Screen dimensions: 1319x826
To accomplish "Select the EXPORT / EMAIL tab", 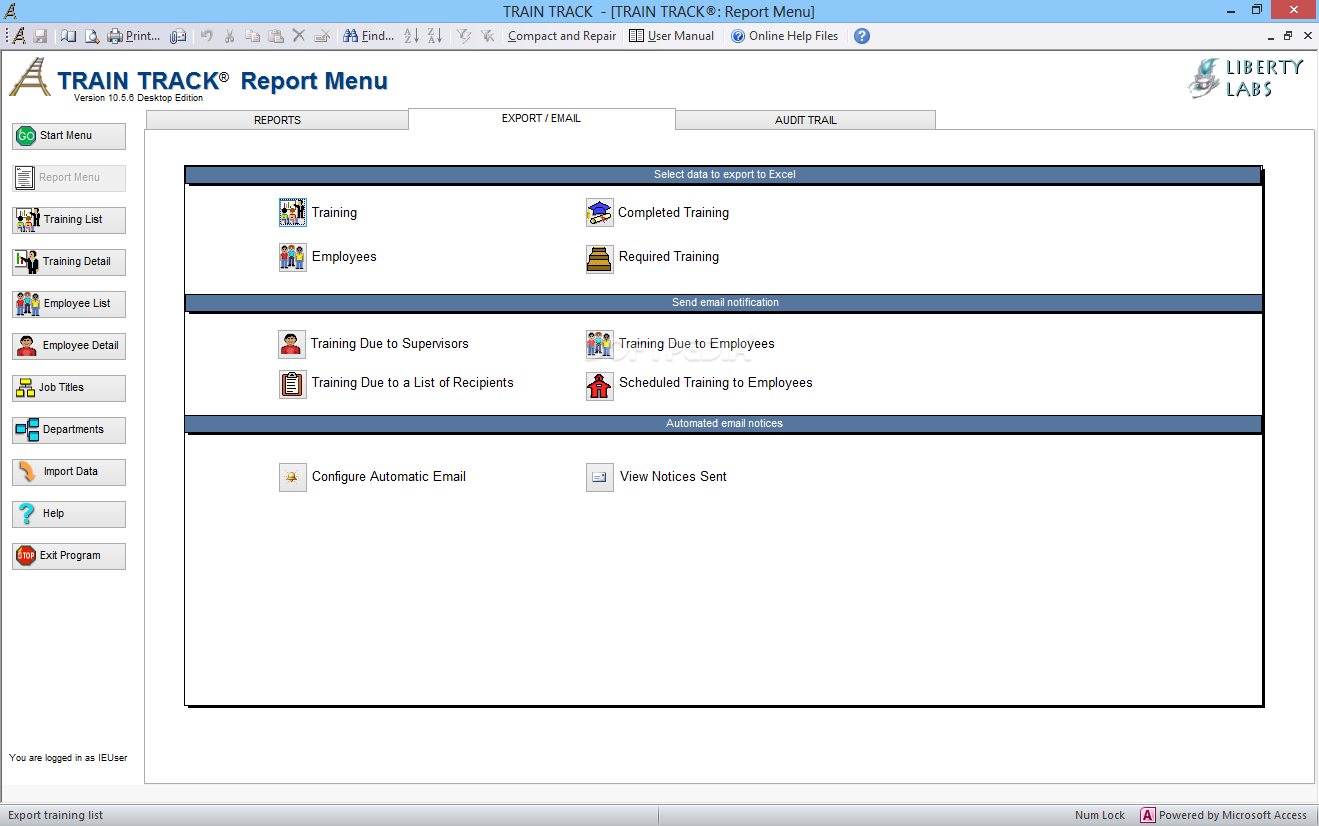I will pyautogui.click(x=542, y=118).
